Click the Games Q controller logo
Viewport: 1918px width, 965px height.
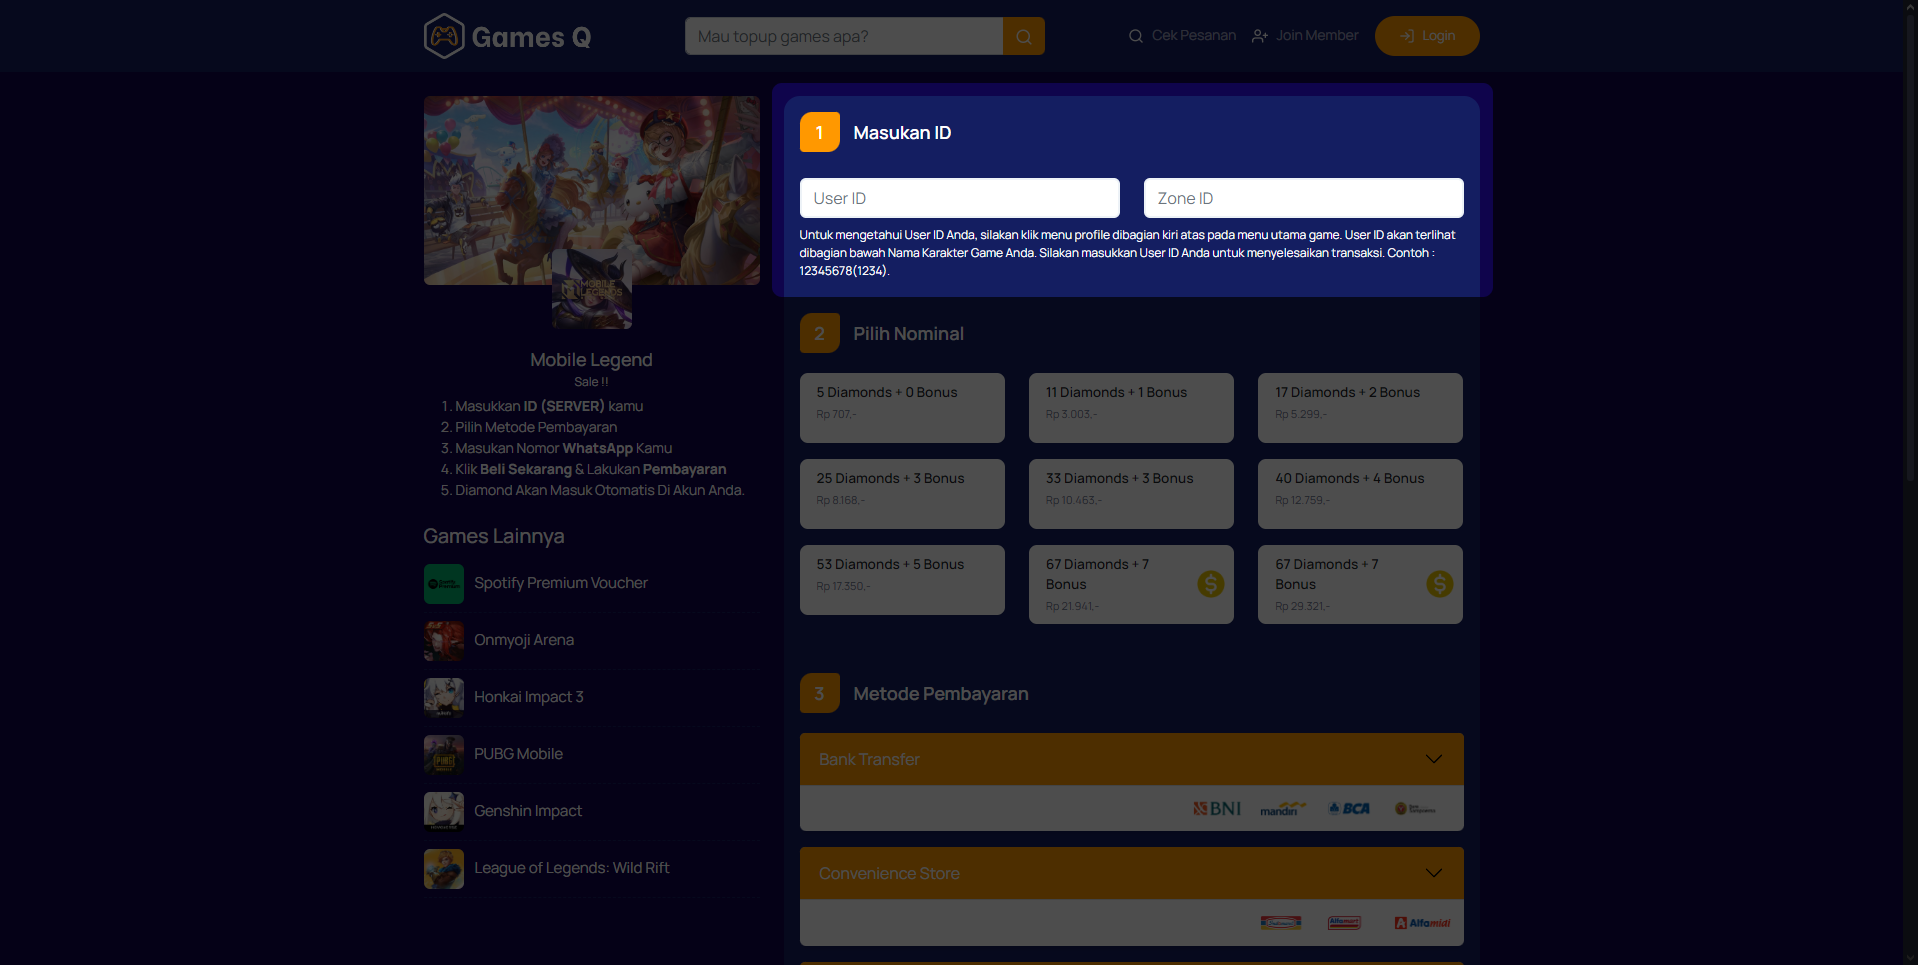coord(444,36)
